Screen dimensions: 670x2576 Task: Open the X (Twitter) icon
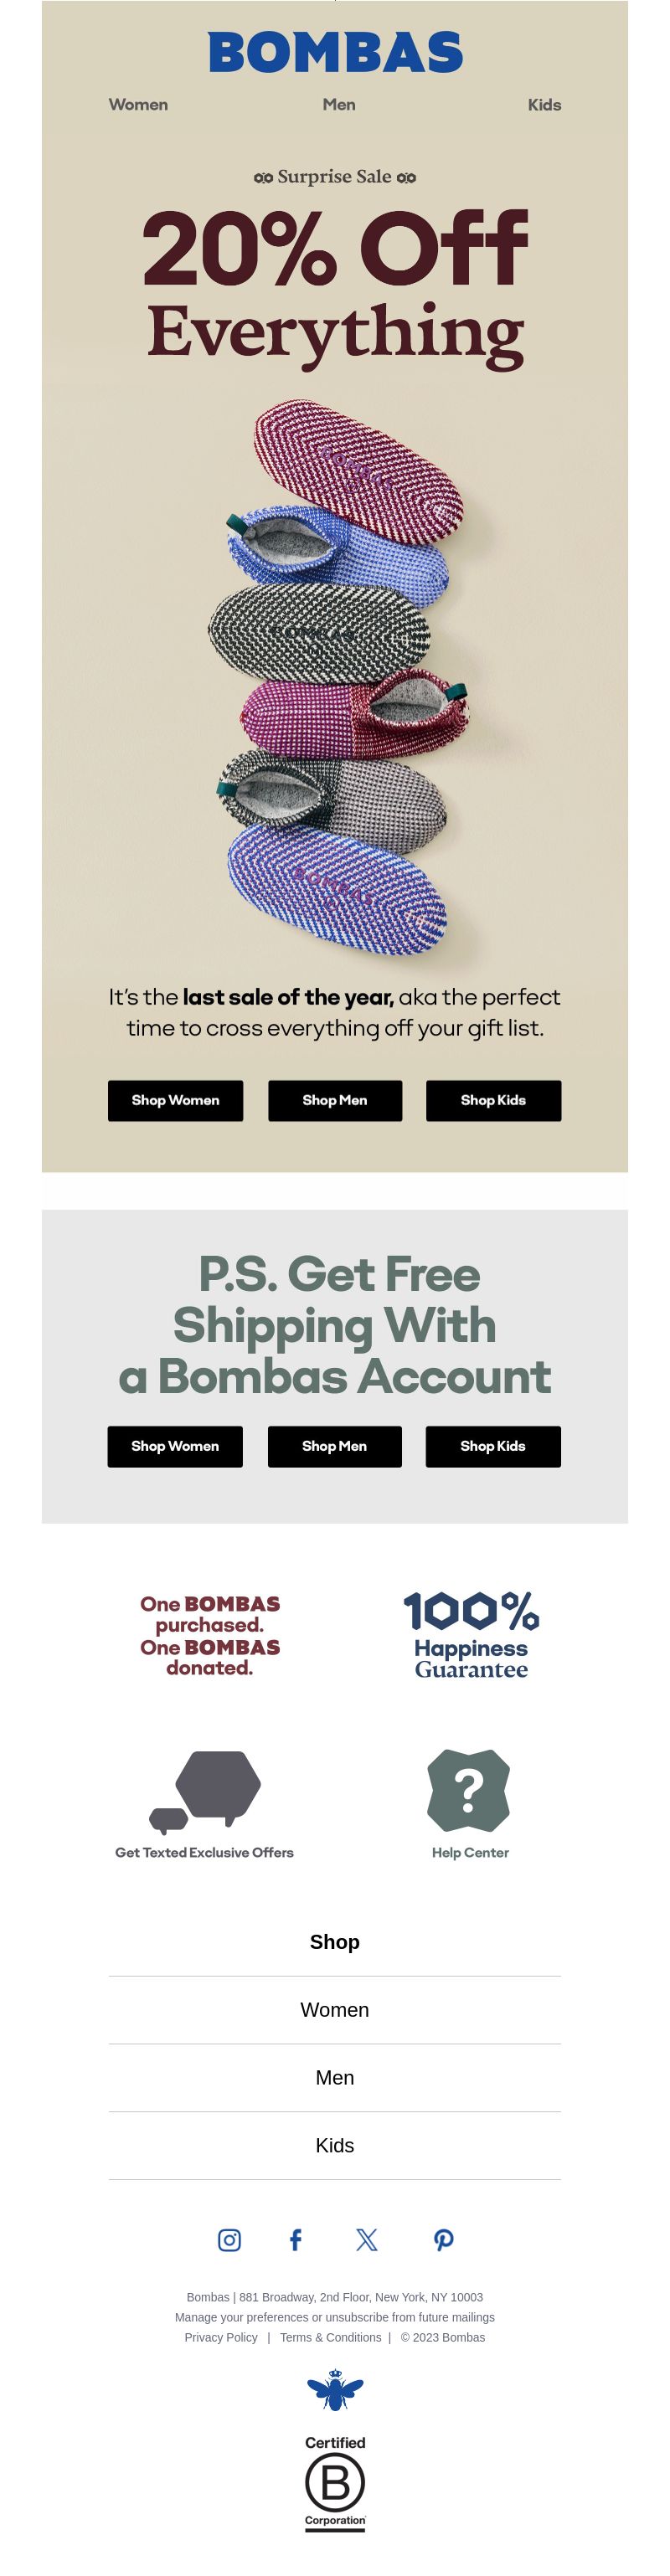coord(367,2239)
